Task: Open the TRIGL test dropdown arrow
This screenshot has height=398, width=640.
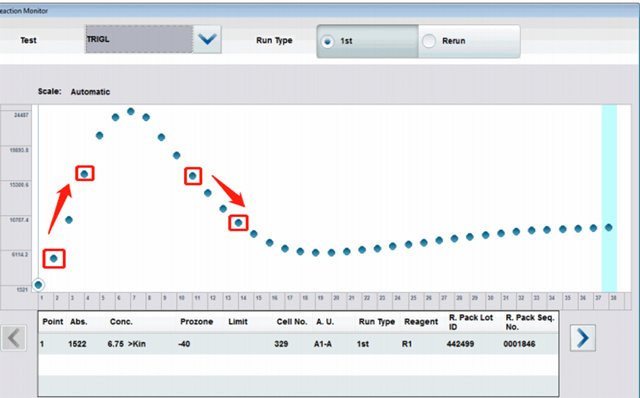Action: (207, 39)
